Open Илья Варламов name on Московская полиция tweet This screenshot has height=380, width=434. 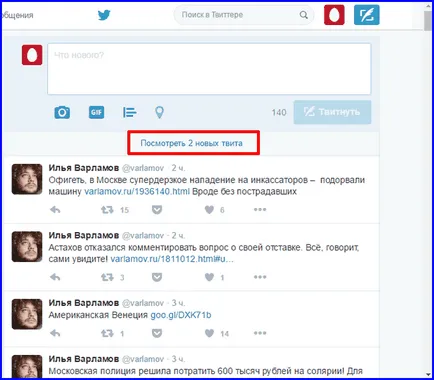click(84, 359)
